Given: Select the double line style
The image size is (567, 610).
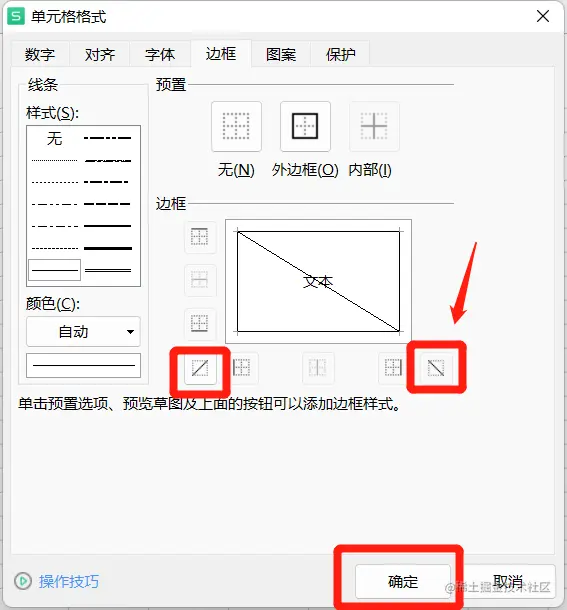Looking at the screenshot, I should [108, 270].
